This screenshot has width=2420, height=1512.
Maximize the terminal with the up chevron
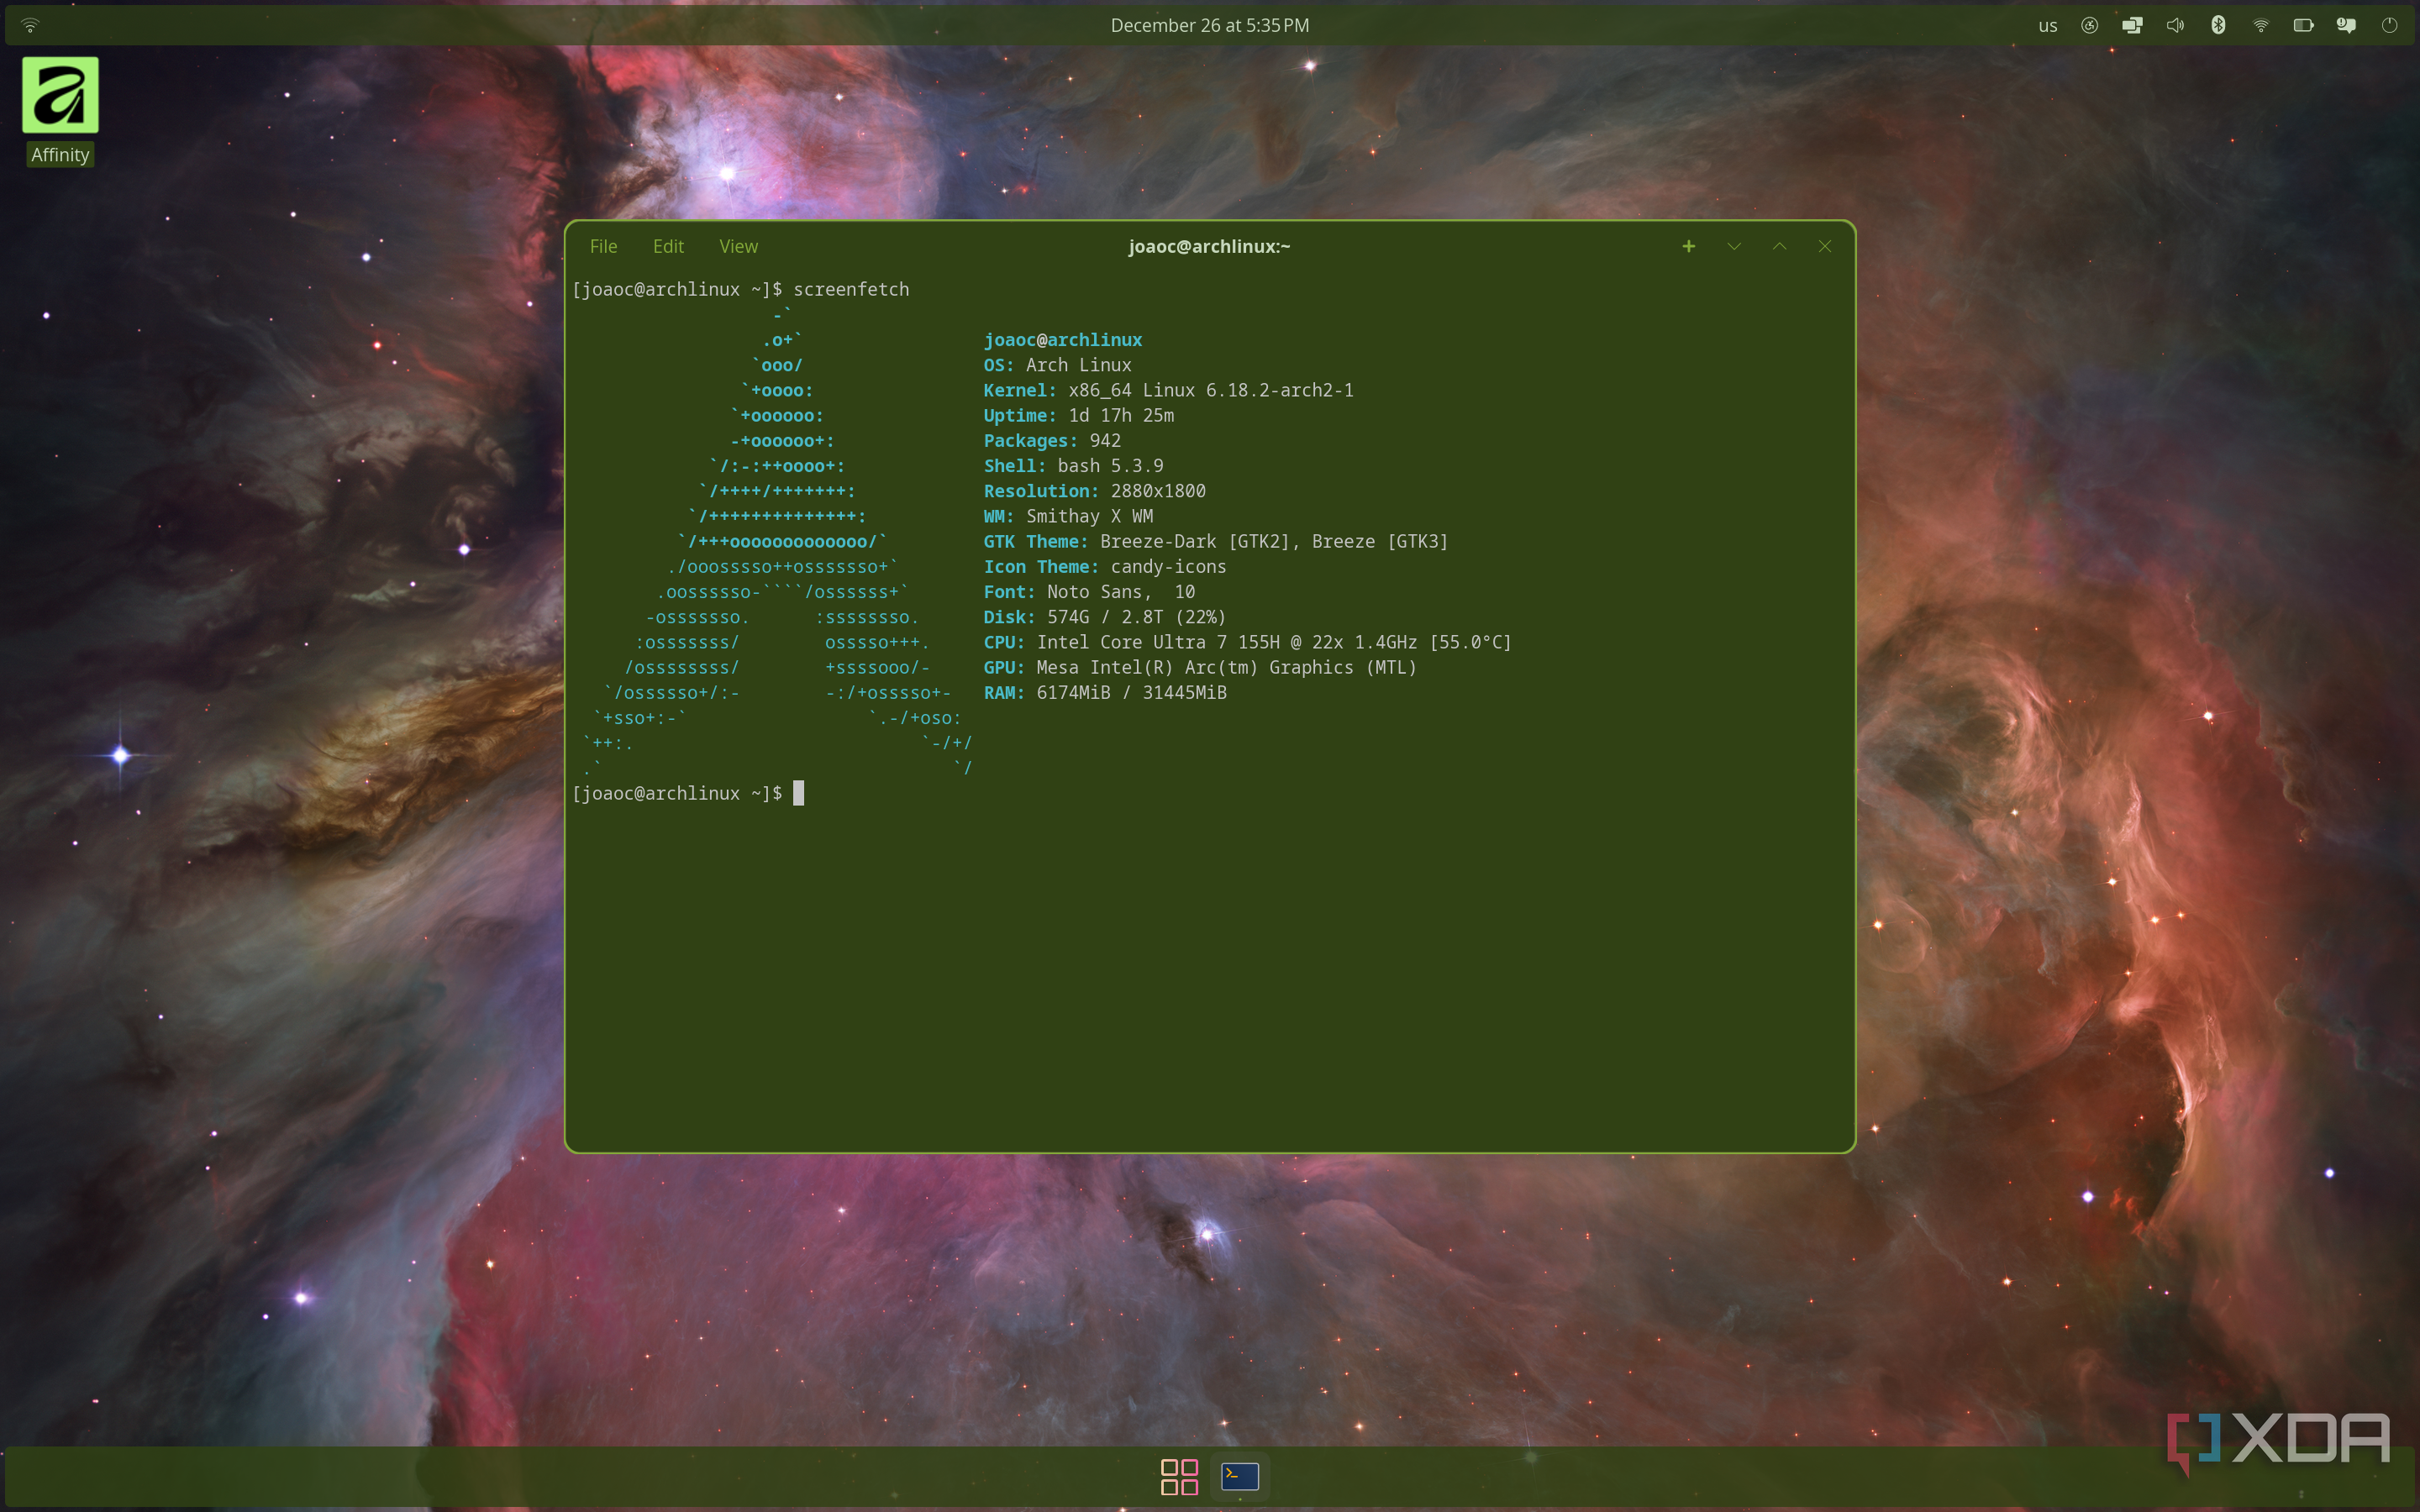click(1779, 246)
